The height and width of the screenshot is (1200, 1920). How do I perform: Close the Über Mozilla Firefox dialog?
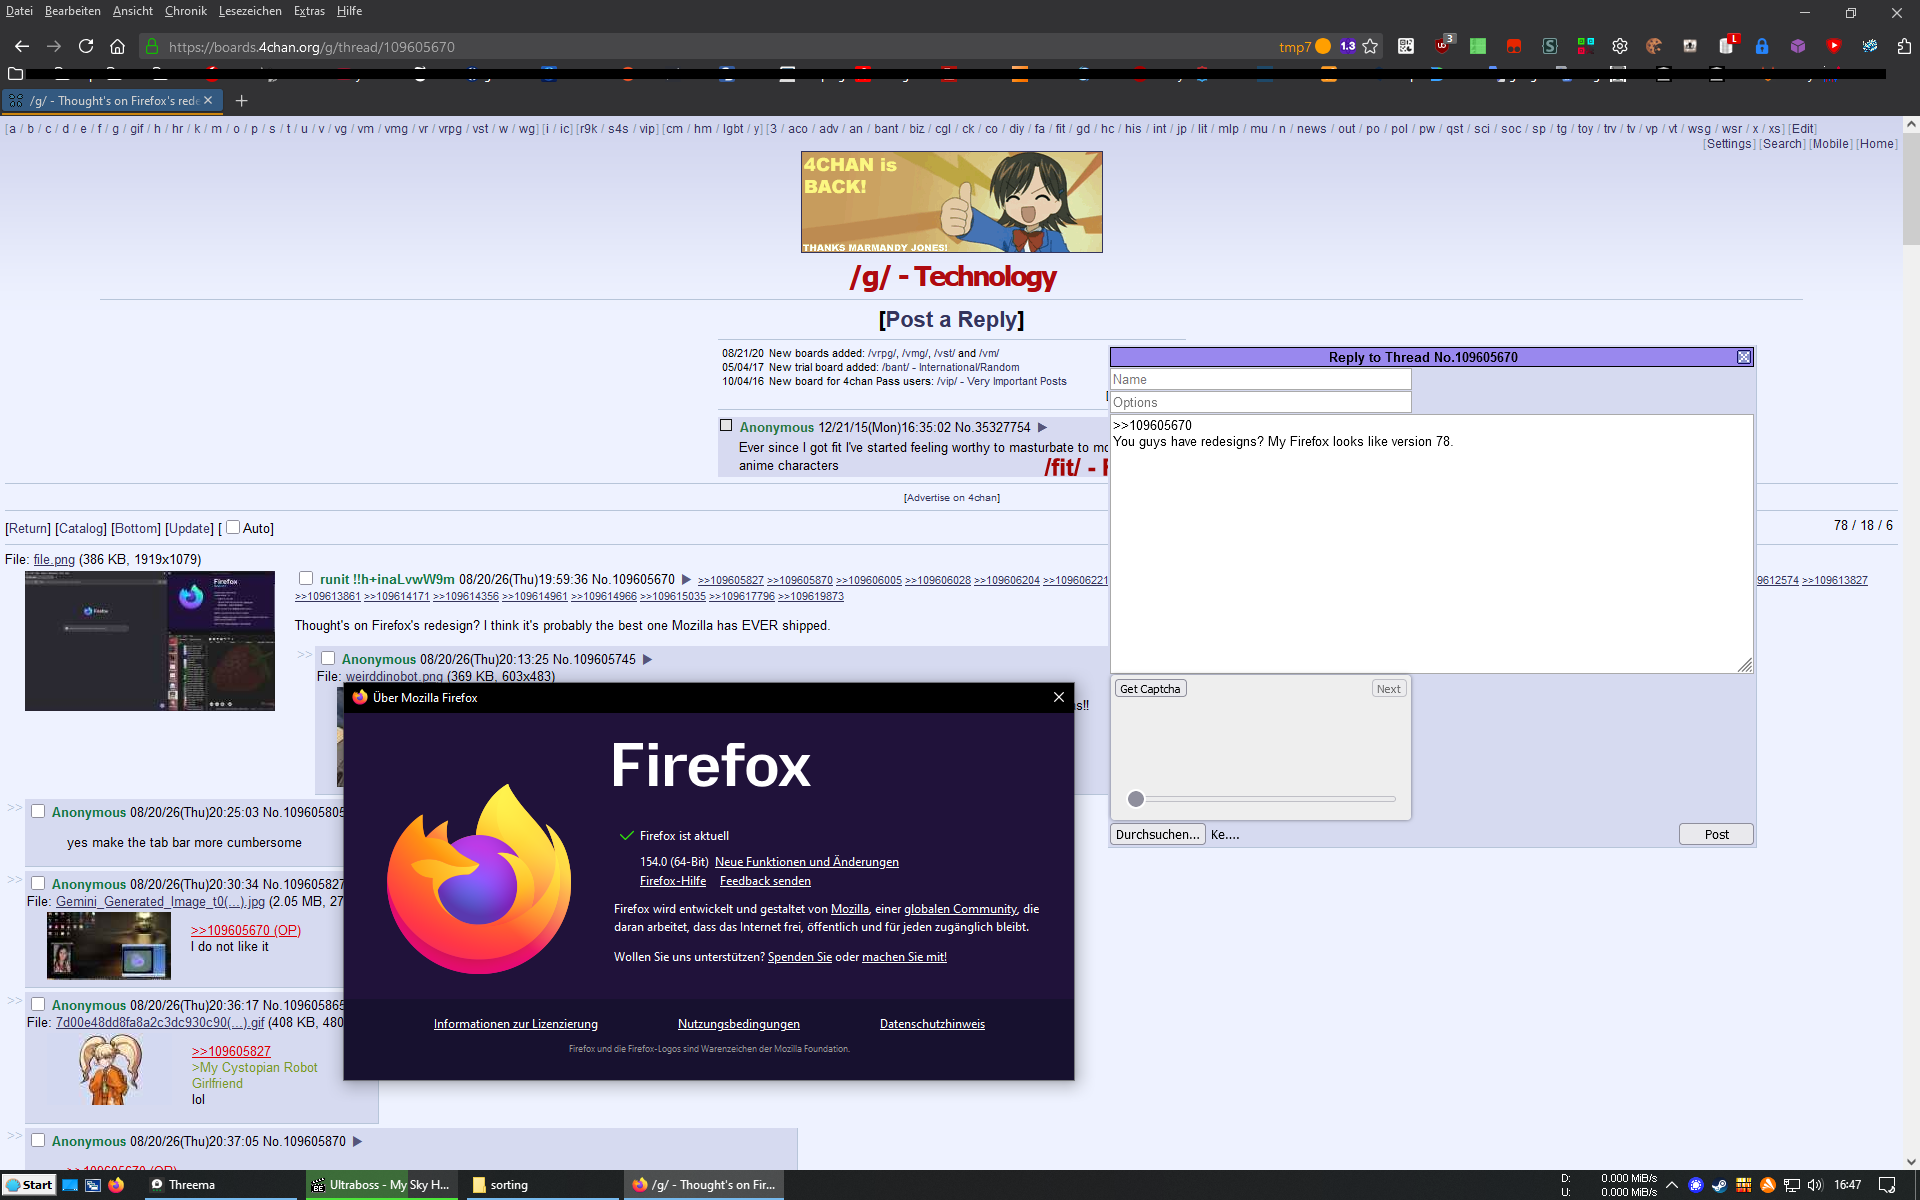[x=1059, y=697]
